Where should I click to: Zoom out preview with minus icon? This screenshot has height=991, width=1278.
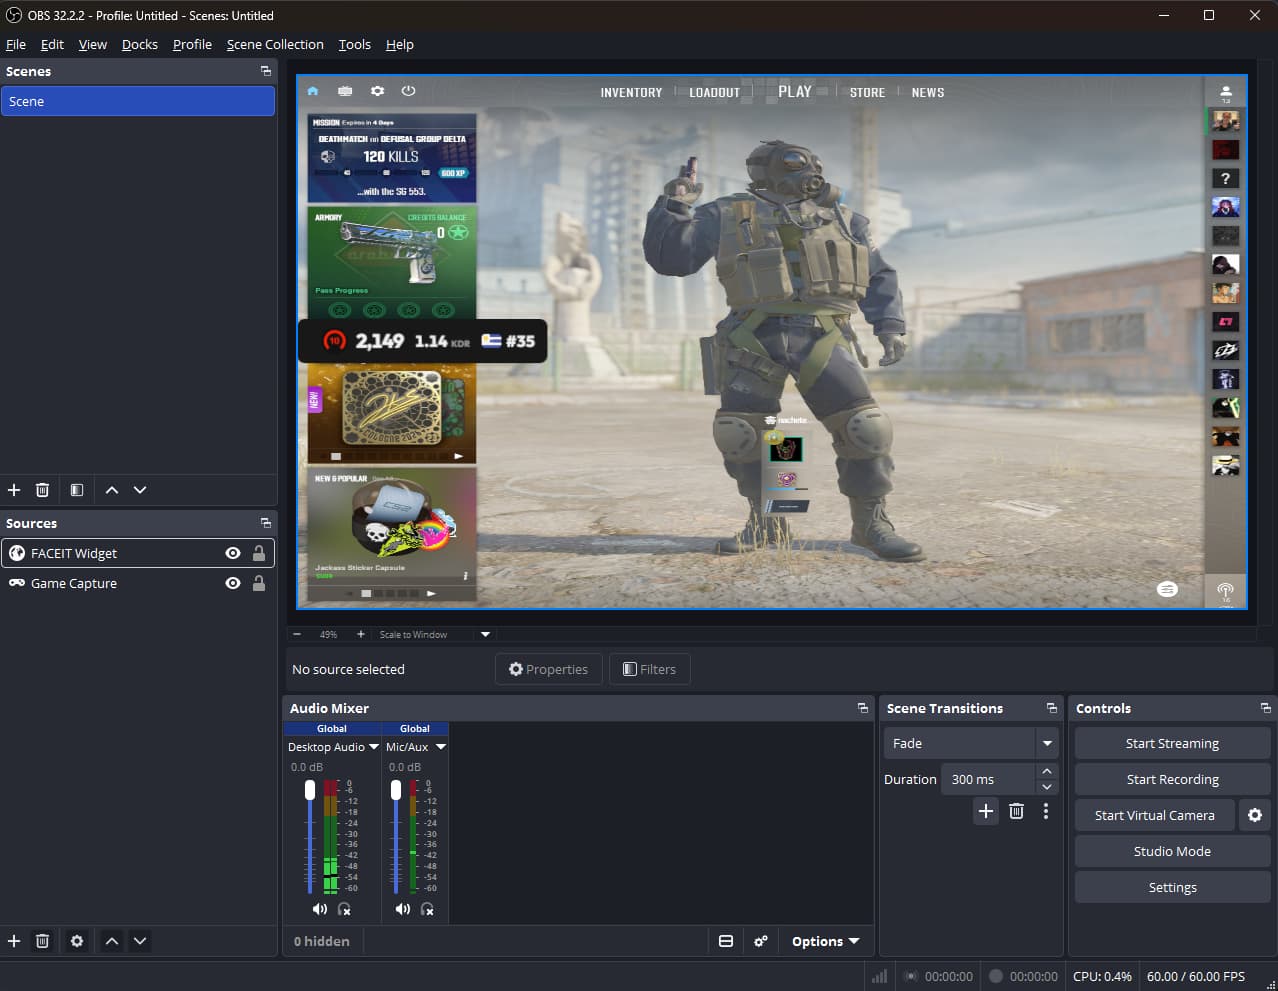point(297,634)
